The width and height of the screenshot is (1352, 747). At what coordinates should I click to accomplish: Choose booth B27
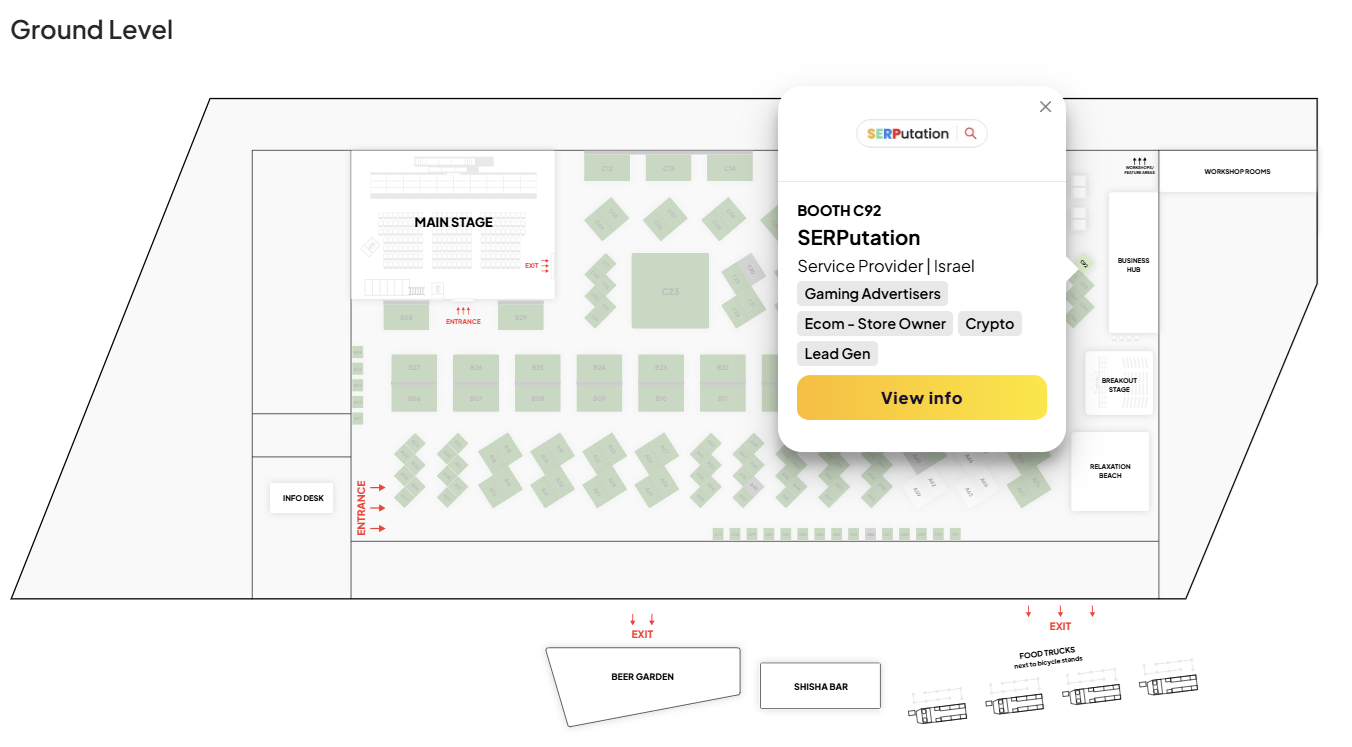coord(414,368)
